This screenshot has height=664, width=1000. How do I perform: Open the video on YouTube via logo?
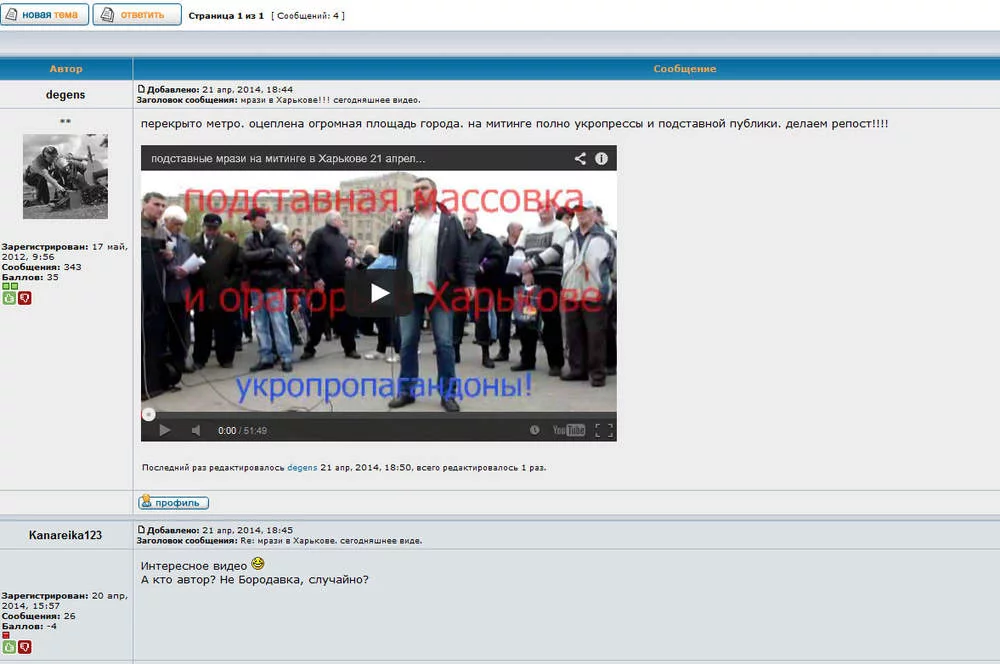[x=569, y=431]
